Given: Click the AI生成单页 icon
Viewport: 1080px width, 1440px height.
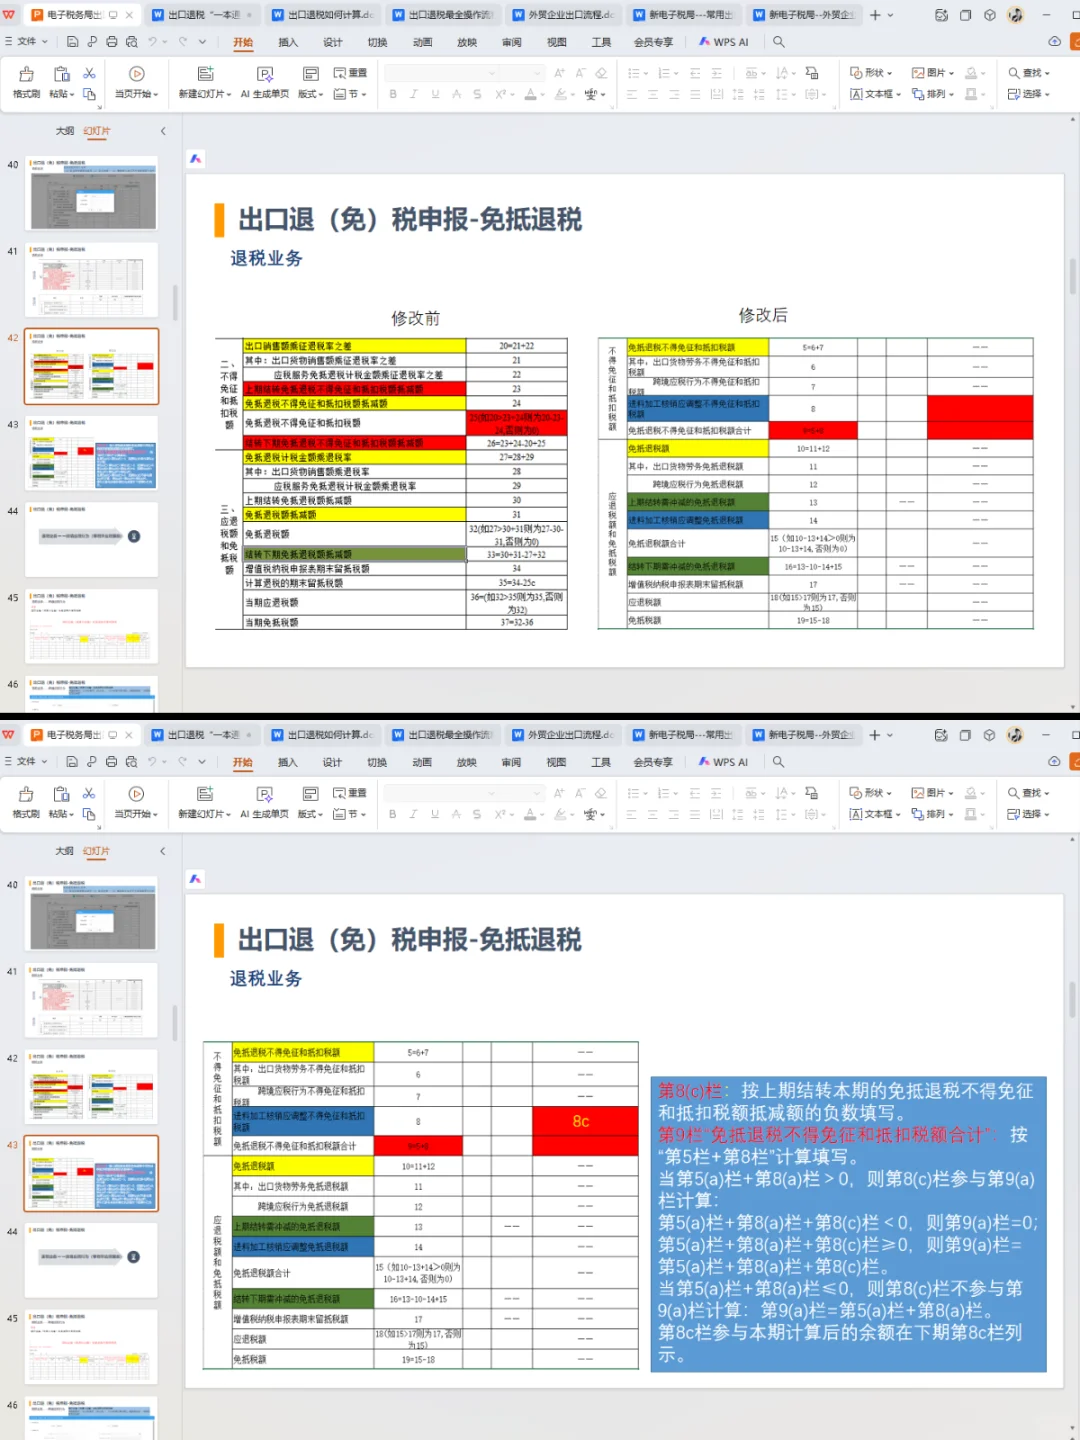Looking at the screenshot, I should point(265,80).
